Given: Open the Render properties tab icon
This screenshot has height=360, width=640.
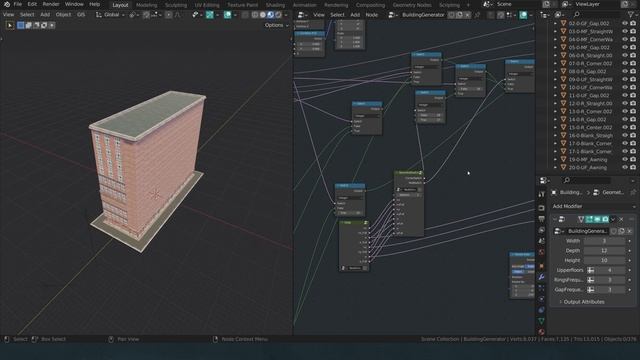Looking at the screenshot, I should 542,208.
